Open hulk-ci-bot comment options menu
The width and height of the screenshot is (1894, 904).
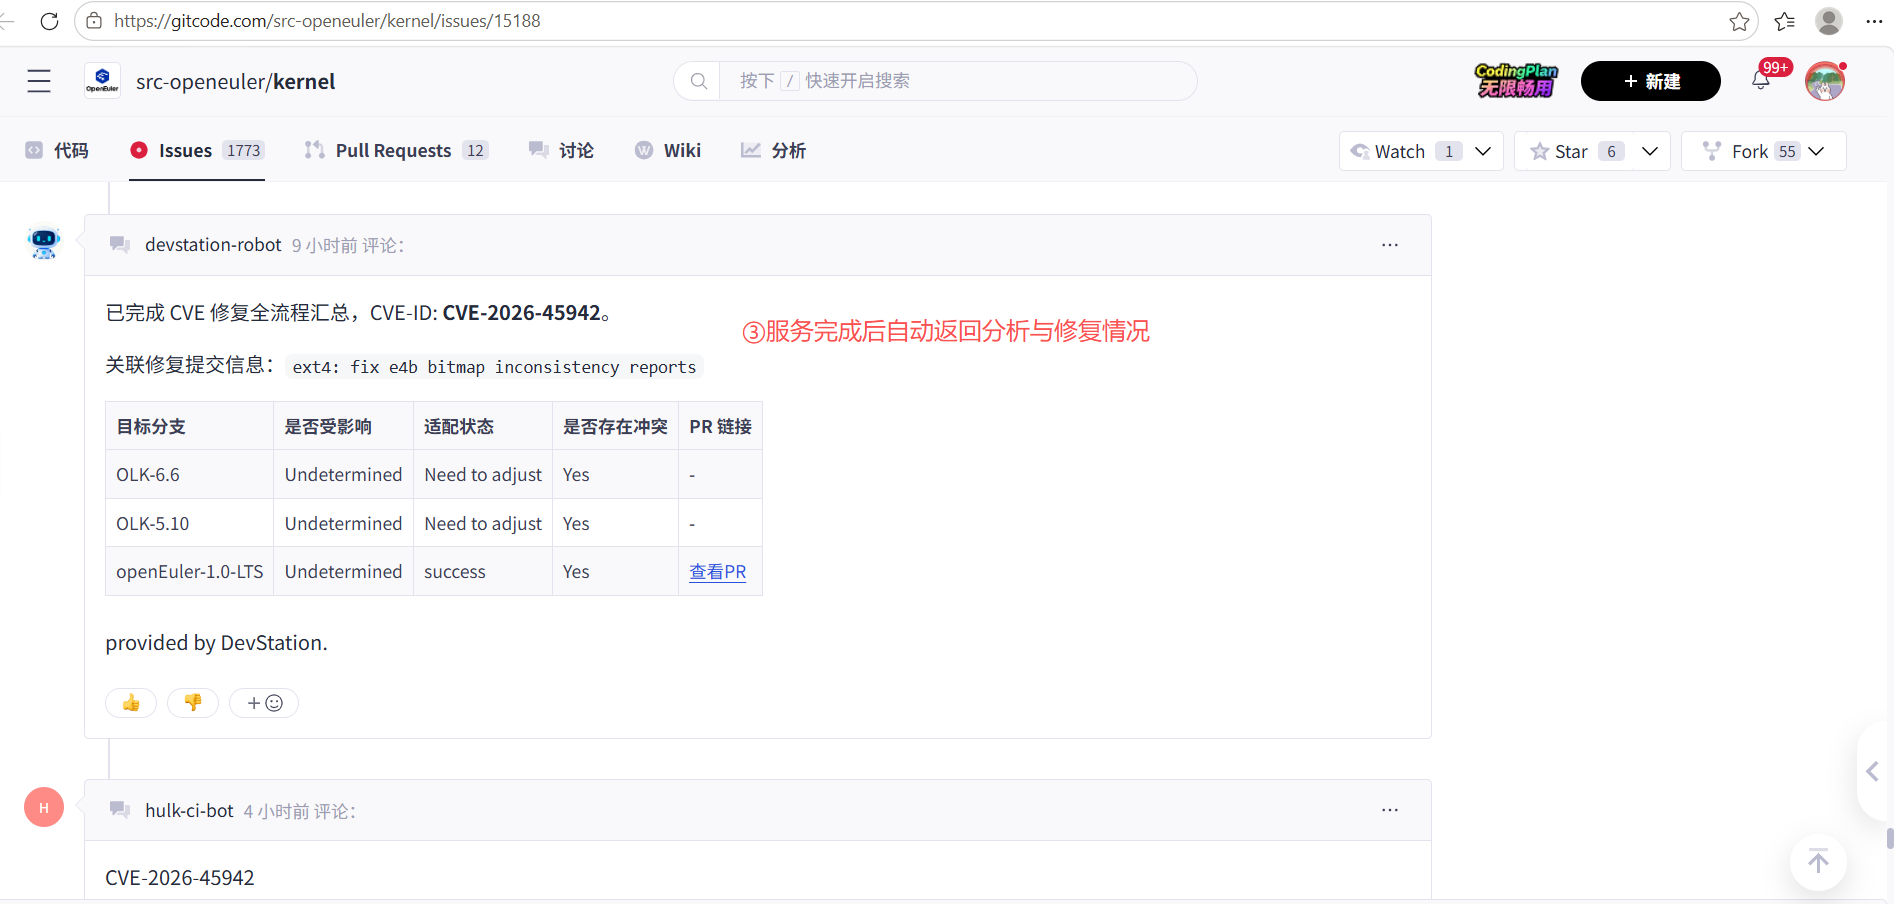(1390, 810)
